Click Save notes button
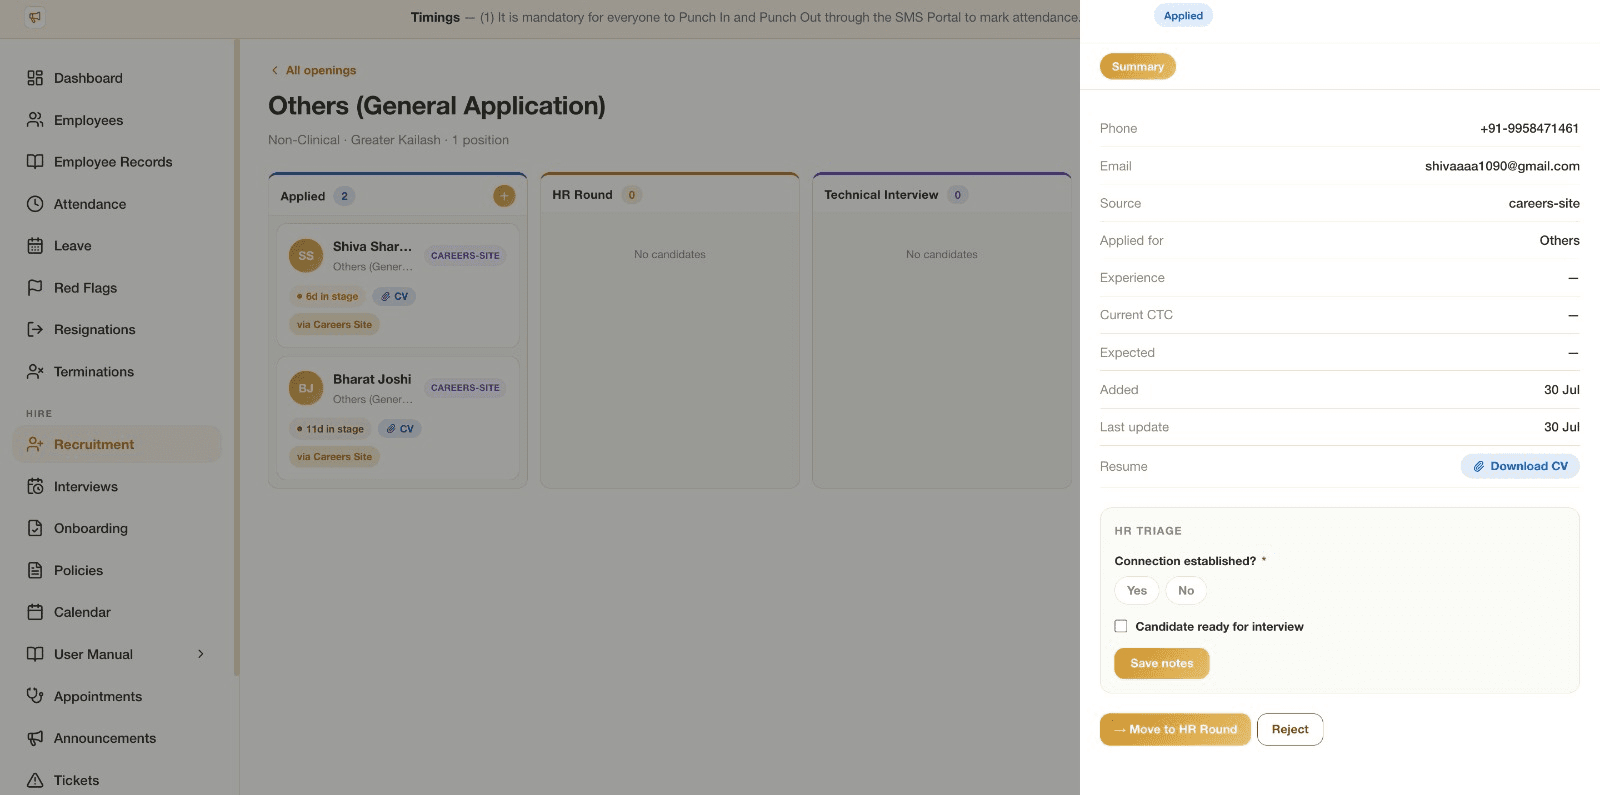 [x=1162, y=663]
